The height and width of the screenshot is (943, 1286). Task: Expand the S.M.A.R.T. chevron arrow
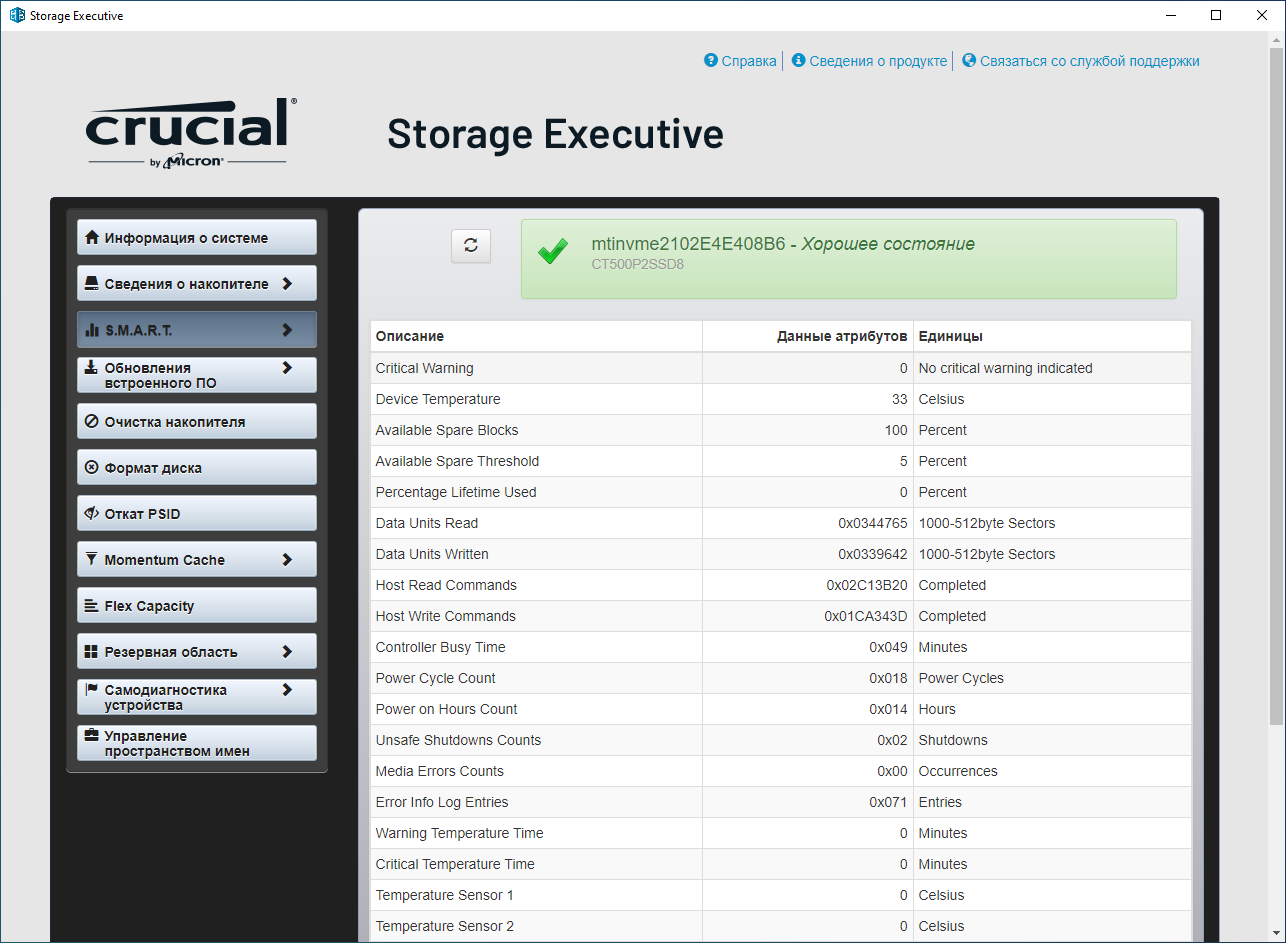tap(287, 330)
